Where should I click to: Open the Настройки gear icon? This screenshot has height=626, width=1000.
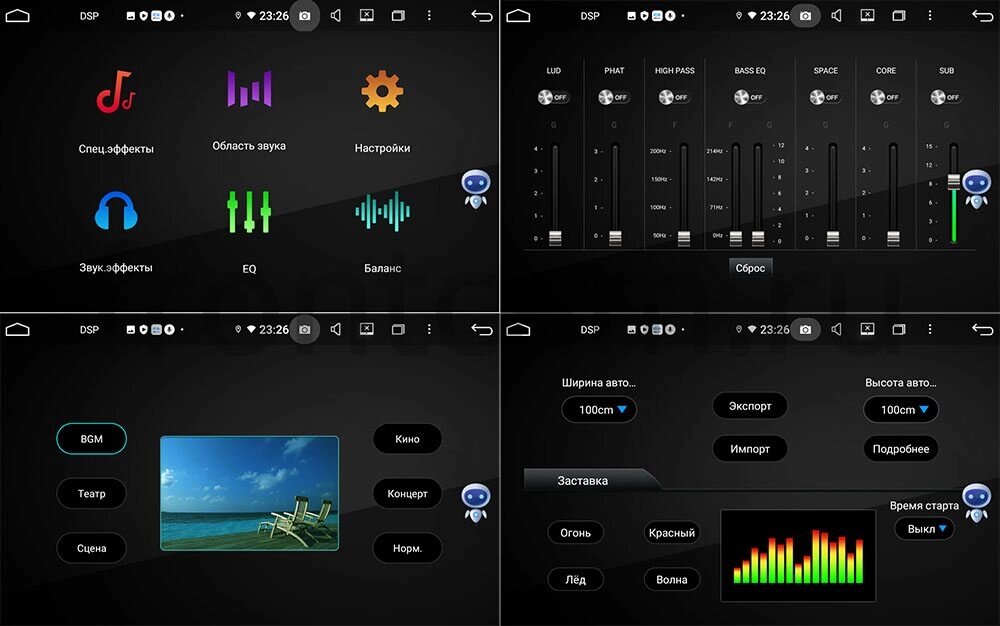pos(381,92)
